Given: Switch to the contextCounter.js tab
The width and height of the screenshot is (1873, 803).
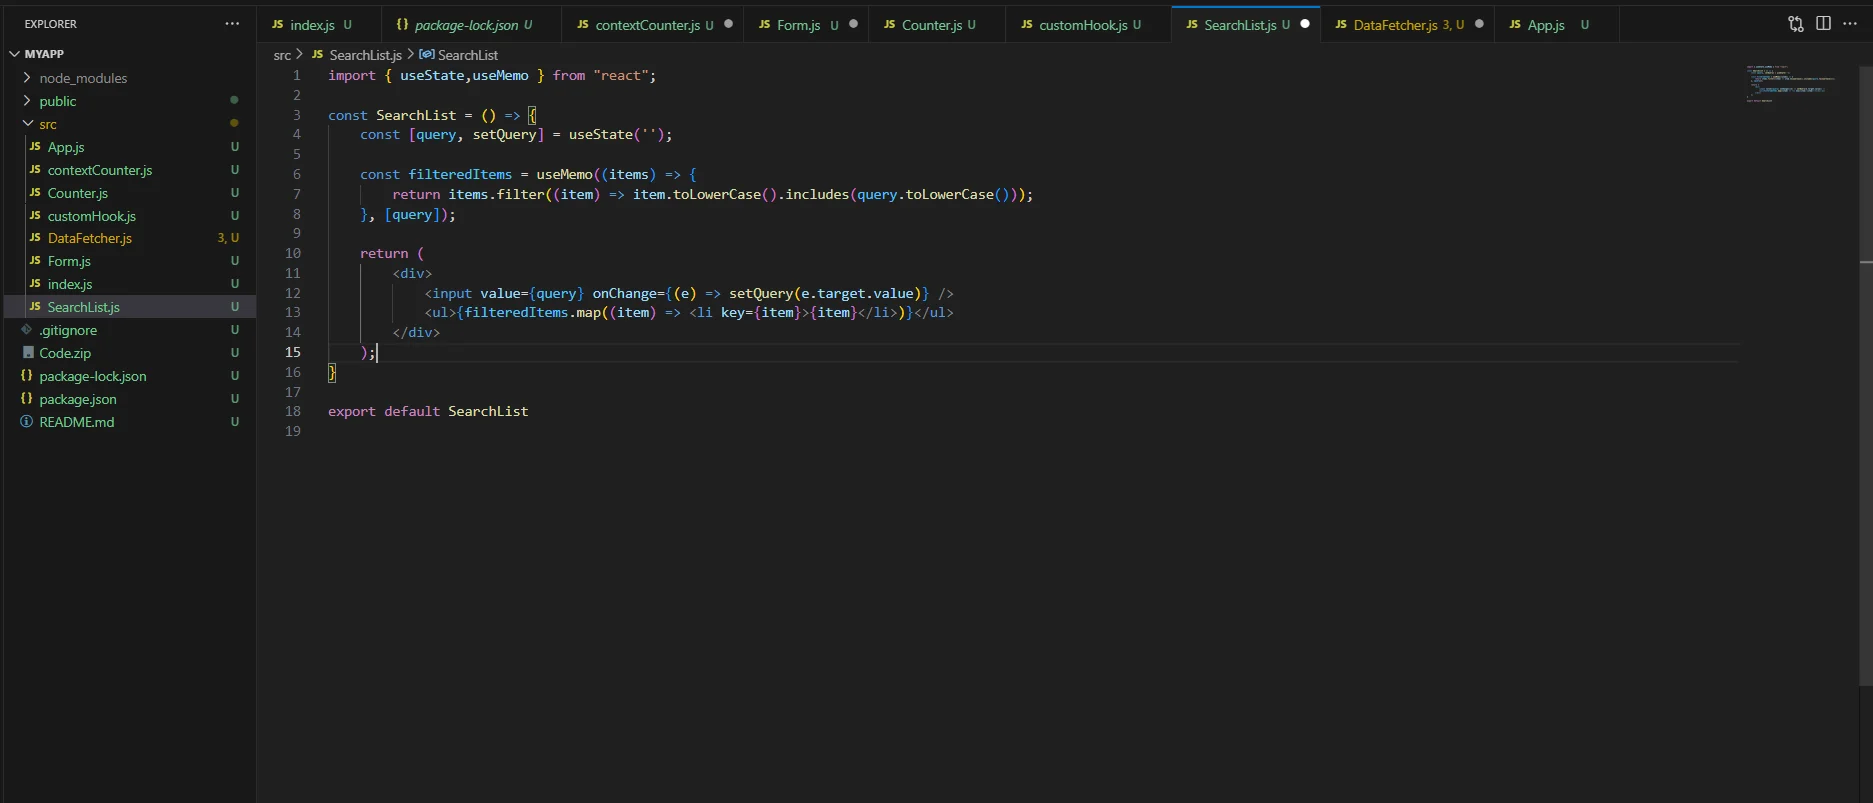Looking at the screenshot, I should click(652, 25).
